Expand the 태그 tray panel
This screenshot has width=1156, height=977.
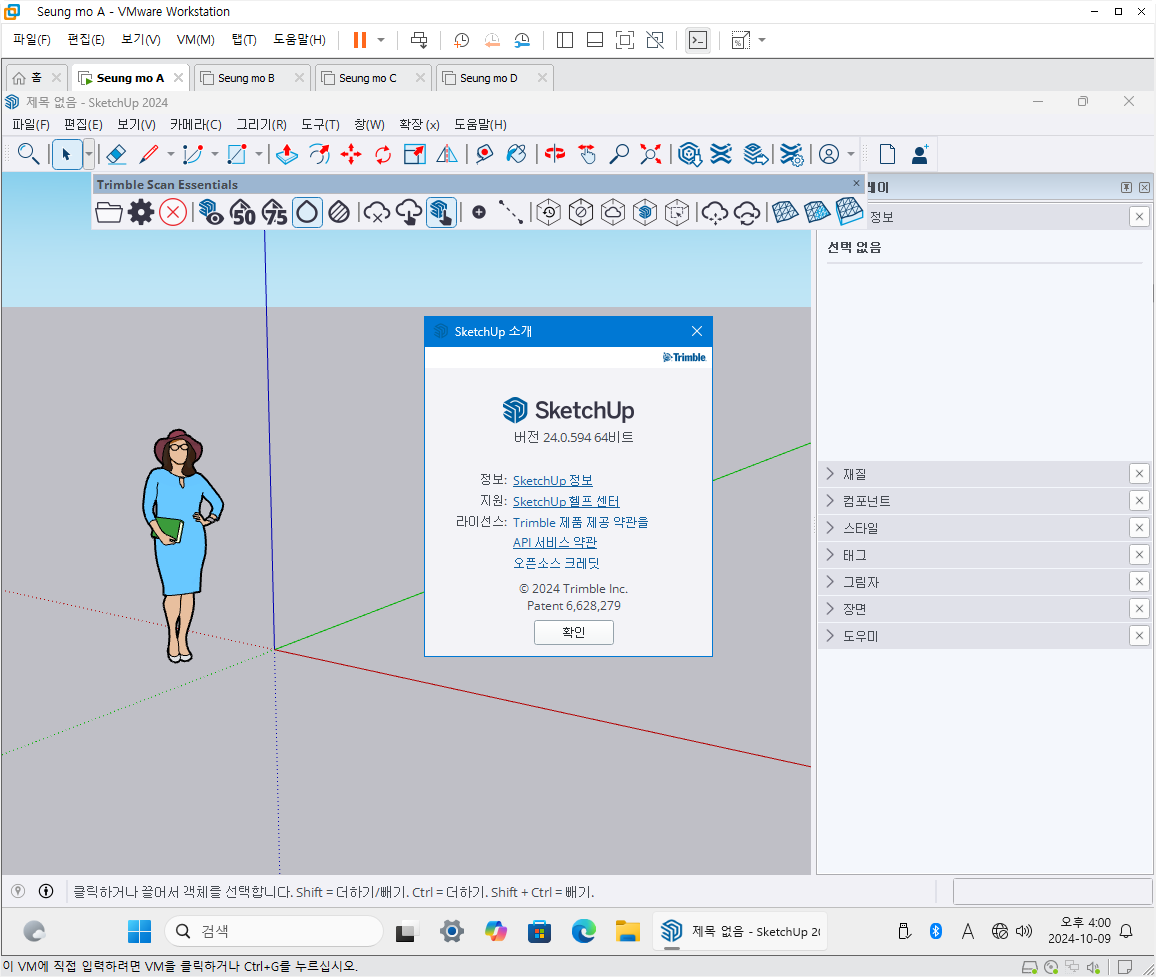[x=973, y=555]
